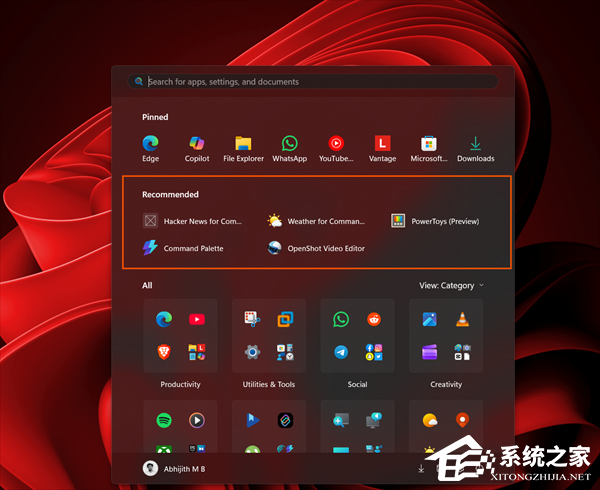Image resolution: width=600 pixels, height=490 pixels.
Task: Open YouTube in the Productivity category
Action: tap(197, 319)
